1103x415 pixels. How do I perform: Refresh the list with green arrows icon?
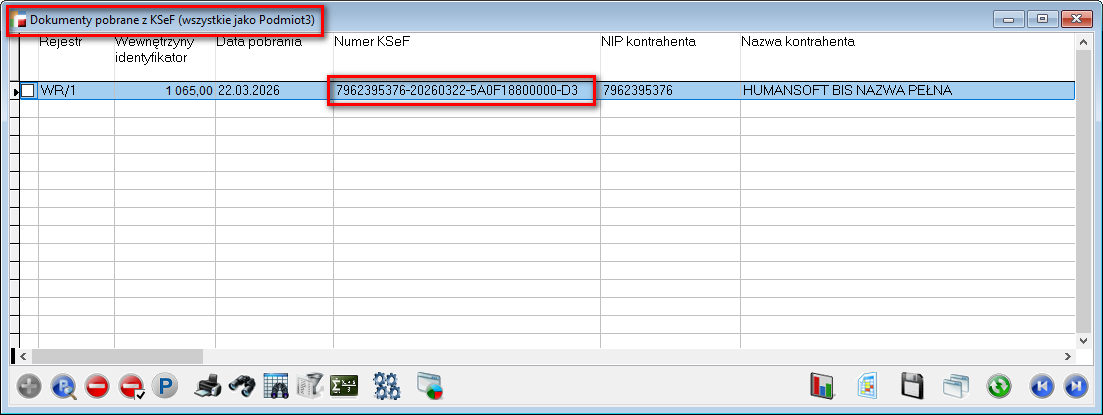pos(999,386)
